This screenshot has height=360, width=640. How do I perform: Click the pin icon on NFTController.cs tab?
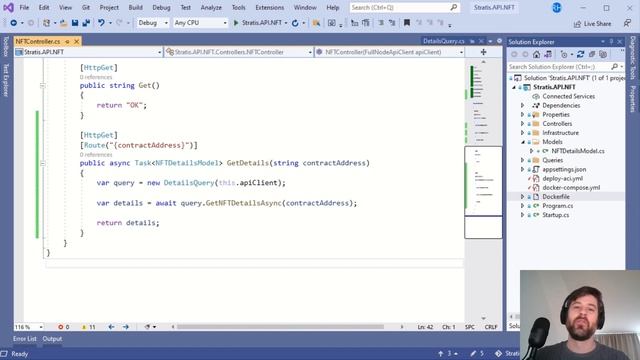point(67,42)
